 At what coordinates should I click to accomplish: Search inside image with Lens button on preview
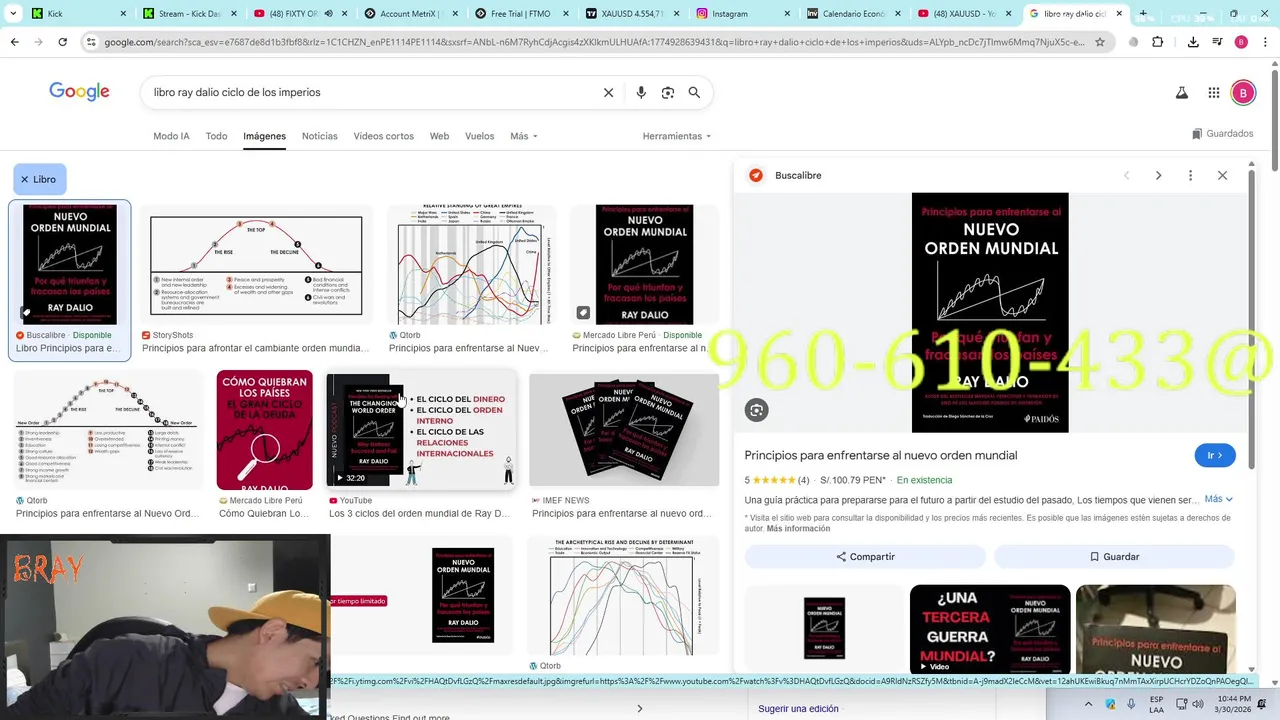(757, 410)
